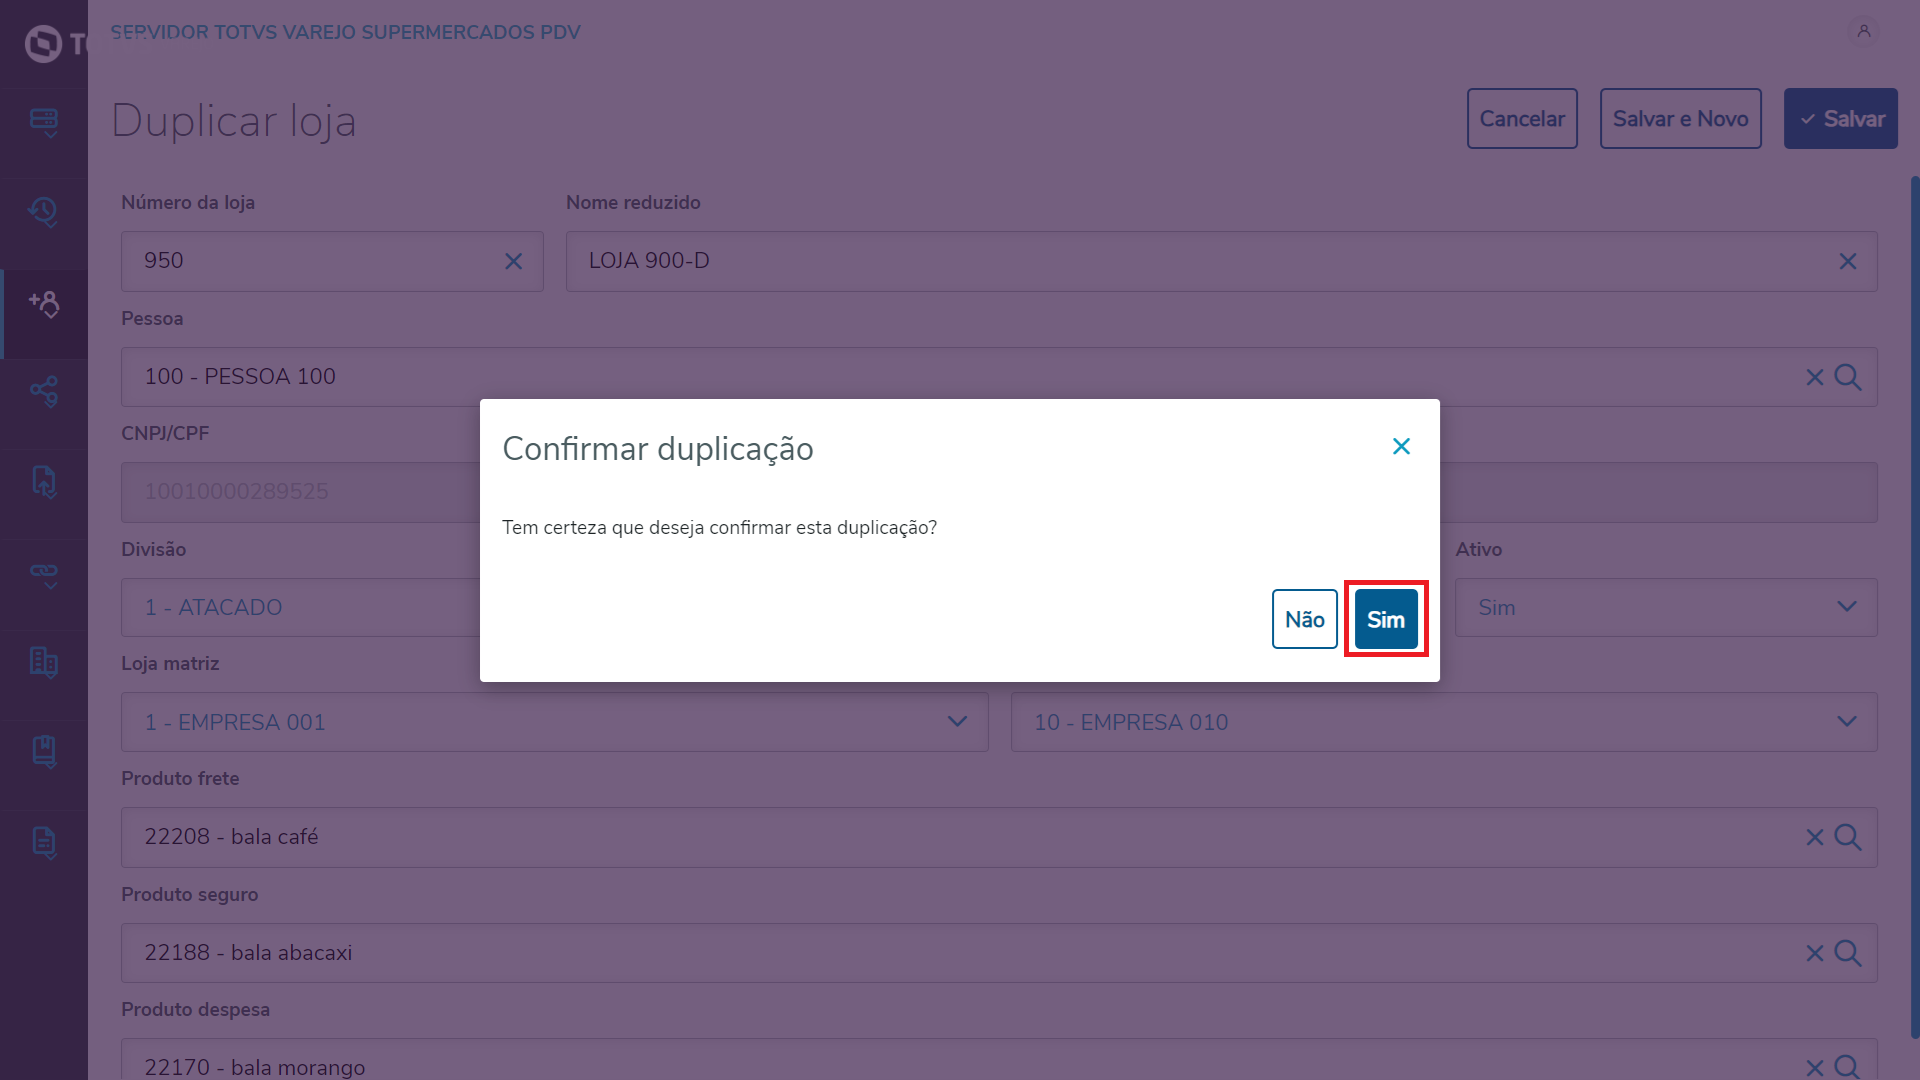Screen dimensions: 1920x1080
Task: Search Pessoa with magnifier icon
Action: coord(1848,377)
